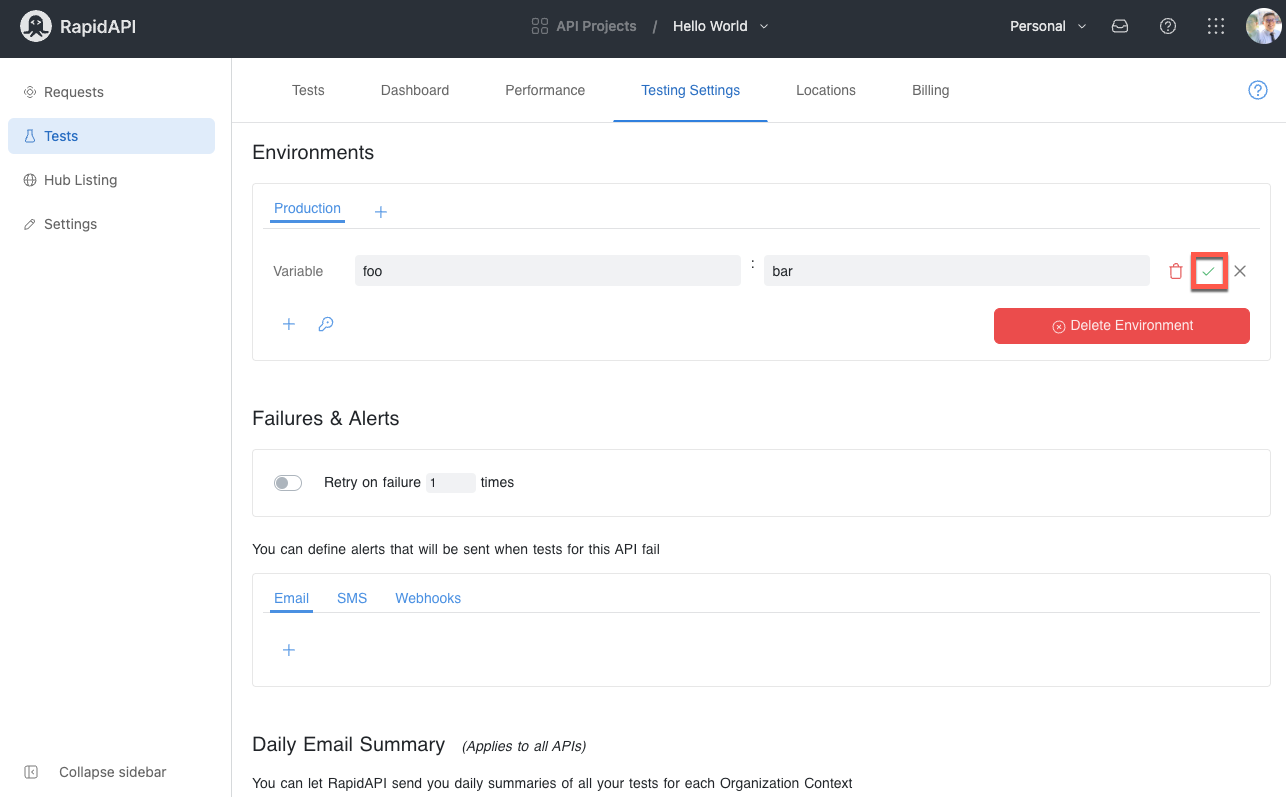The image size is (1286, 797).
Task: Click the variable name field containing foo
Action: (x=548, y=271)
